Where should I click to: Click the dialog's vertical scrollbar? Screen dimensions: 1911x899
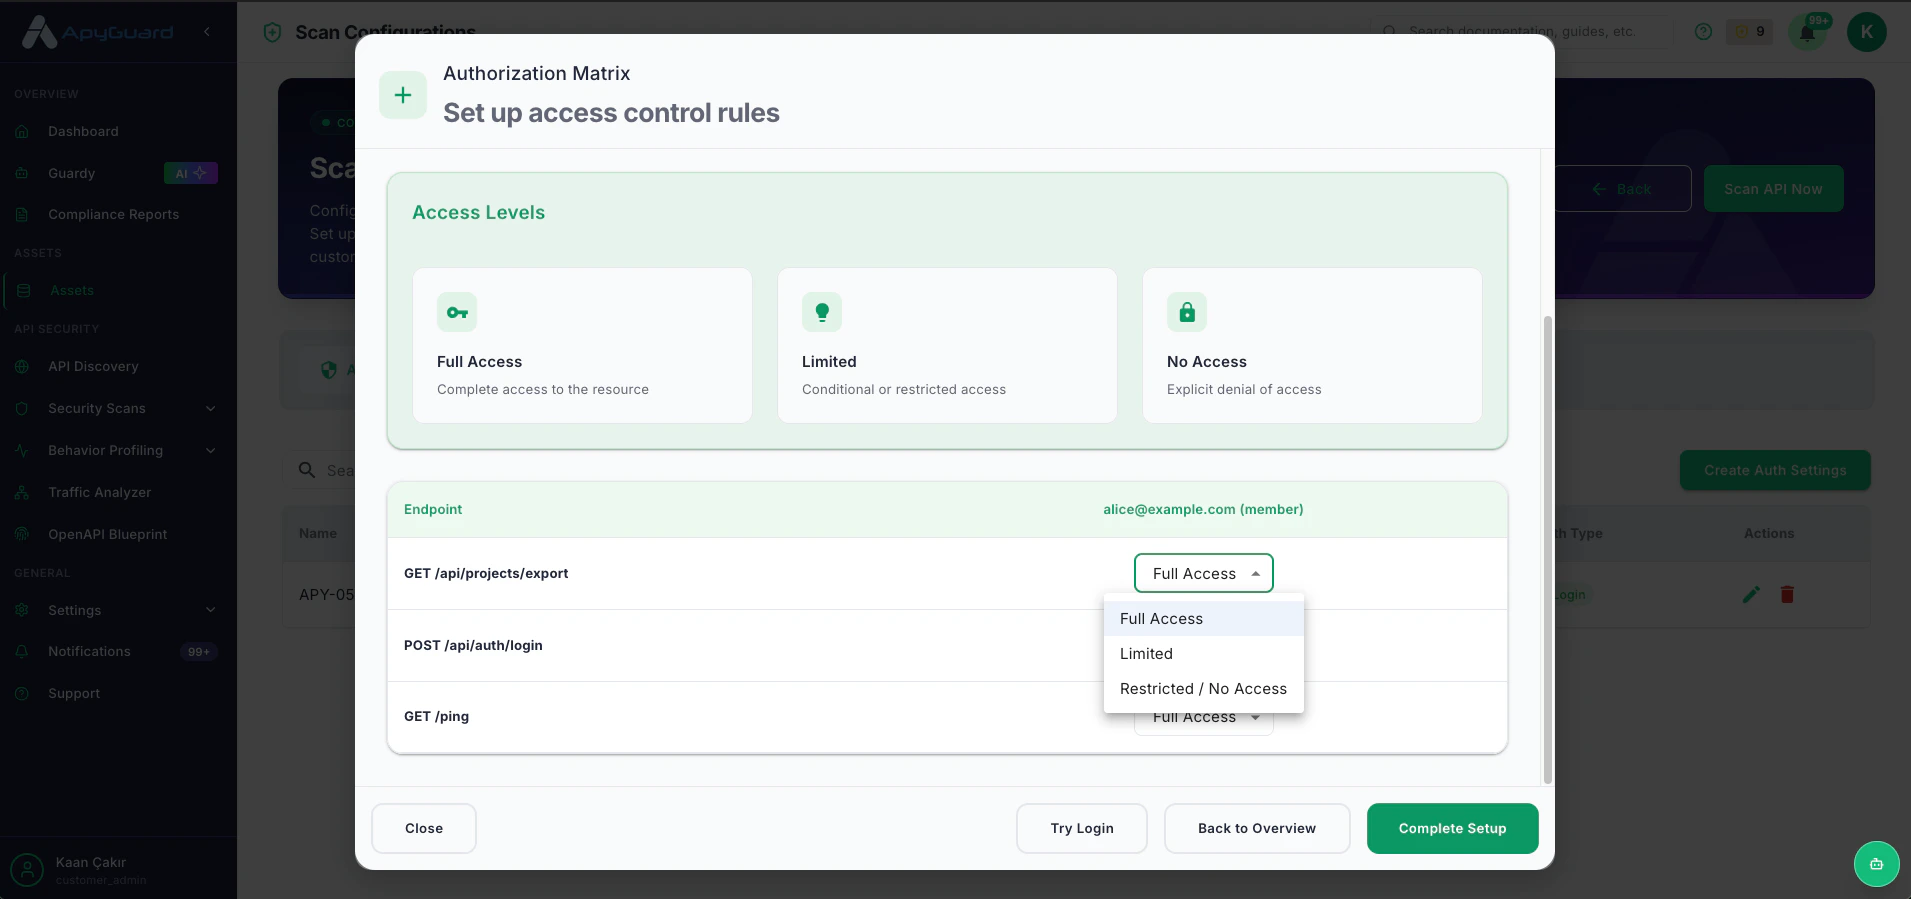tap(1548, 549)
